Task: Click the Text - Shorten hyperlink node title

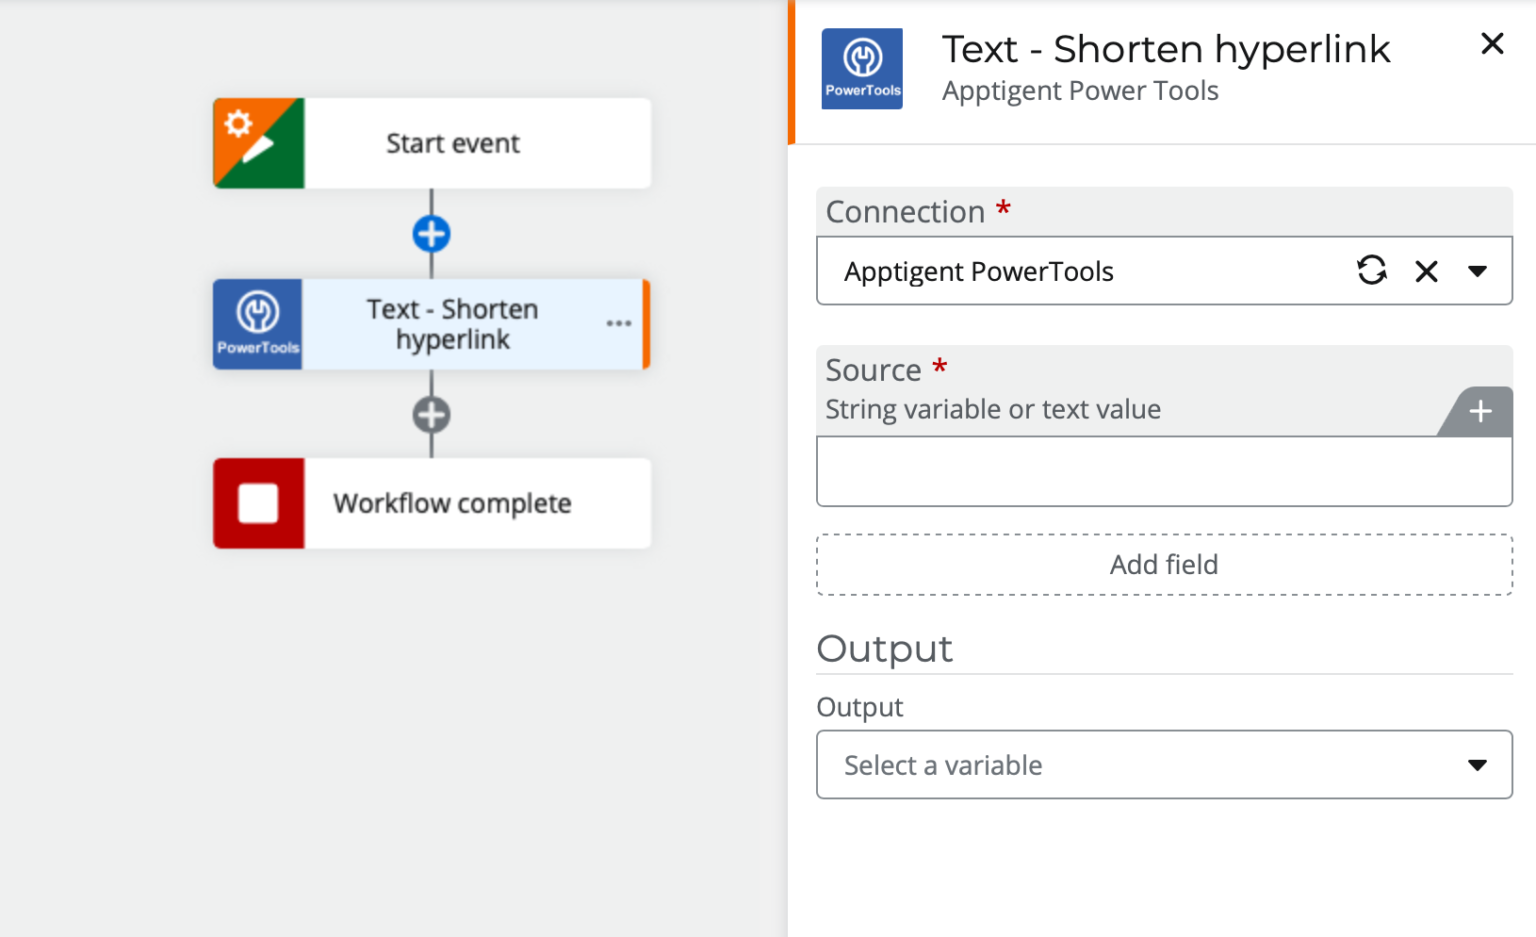Action: tap(452, 323)
